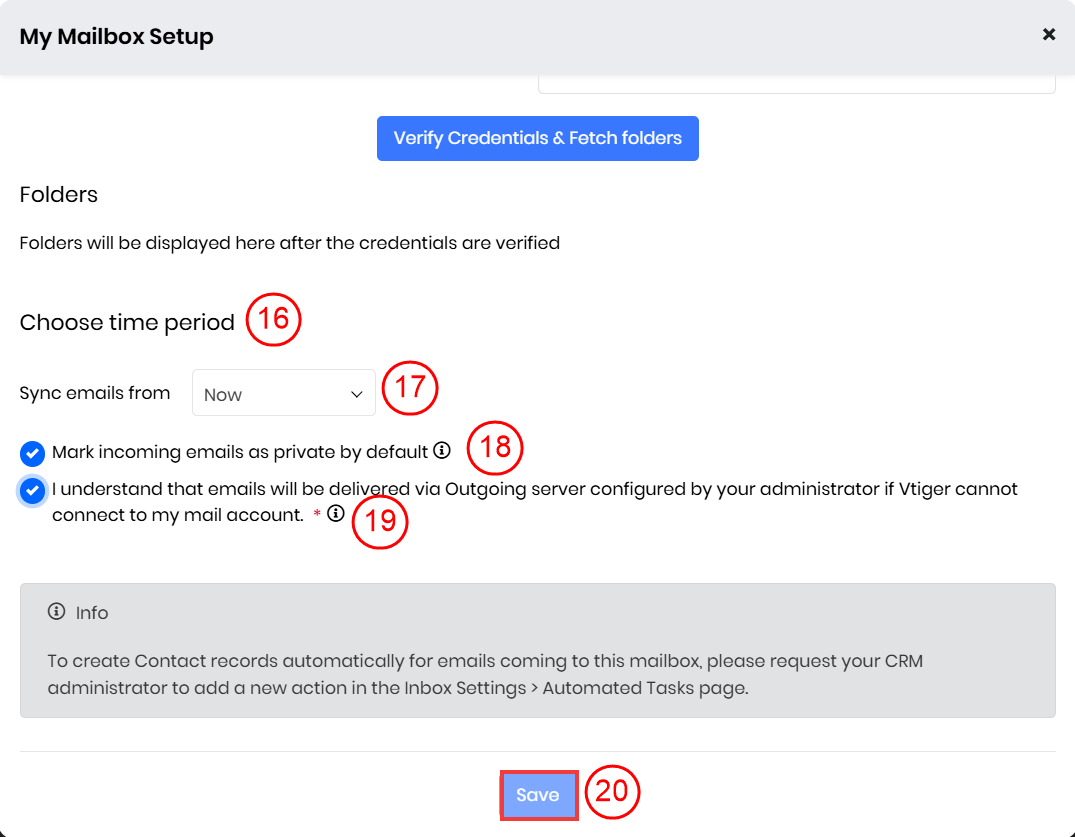Click info icon beside private by default
This screenshot has height=837, width=1075.
(442, 451)
